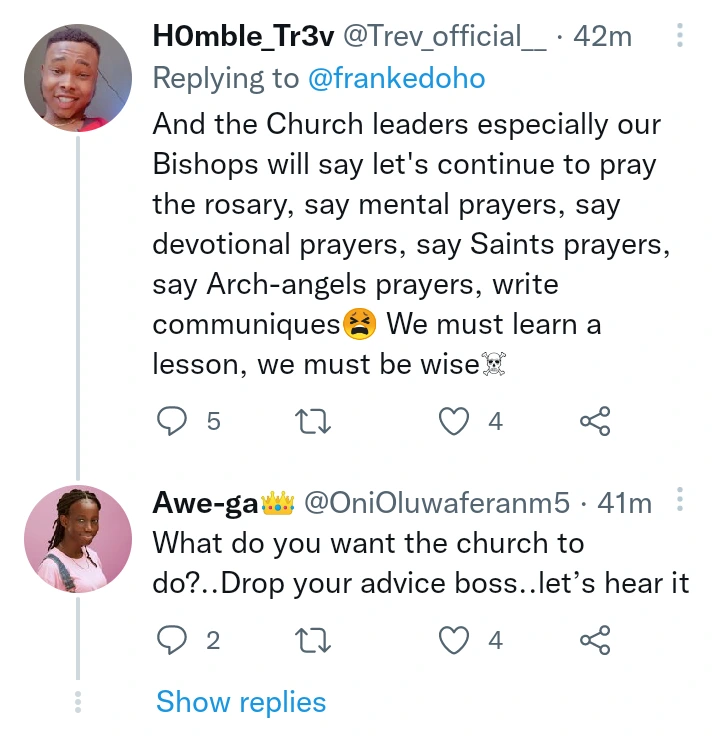
Task: Share H0mble_Tr3v's tweet
Action: pos(595,422)
